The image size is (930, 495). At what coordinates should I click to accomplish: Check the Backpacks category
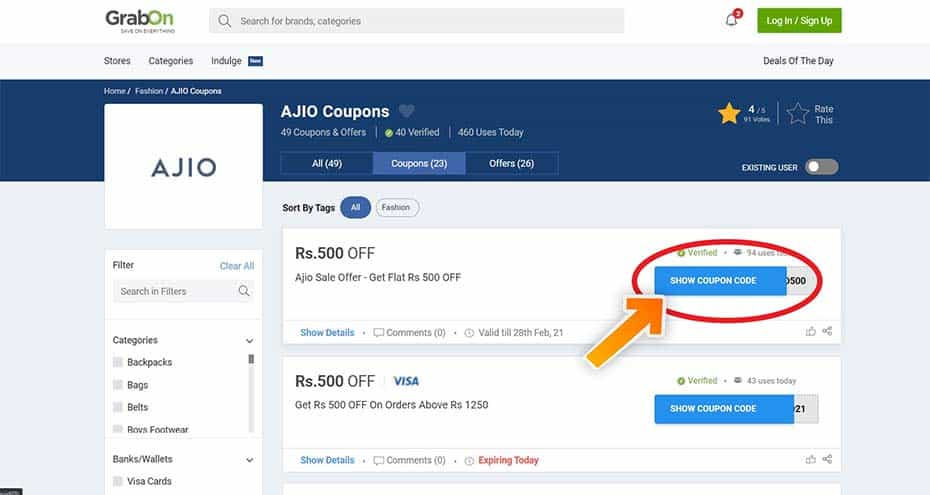(117, 362)
